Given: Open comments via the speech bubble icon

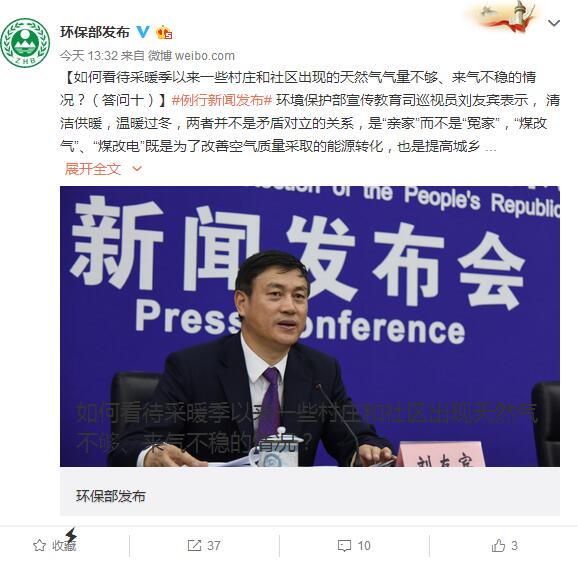Looking at the screenshot, I should pyautogui.click(x=344, y=545).
